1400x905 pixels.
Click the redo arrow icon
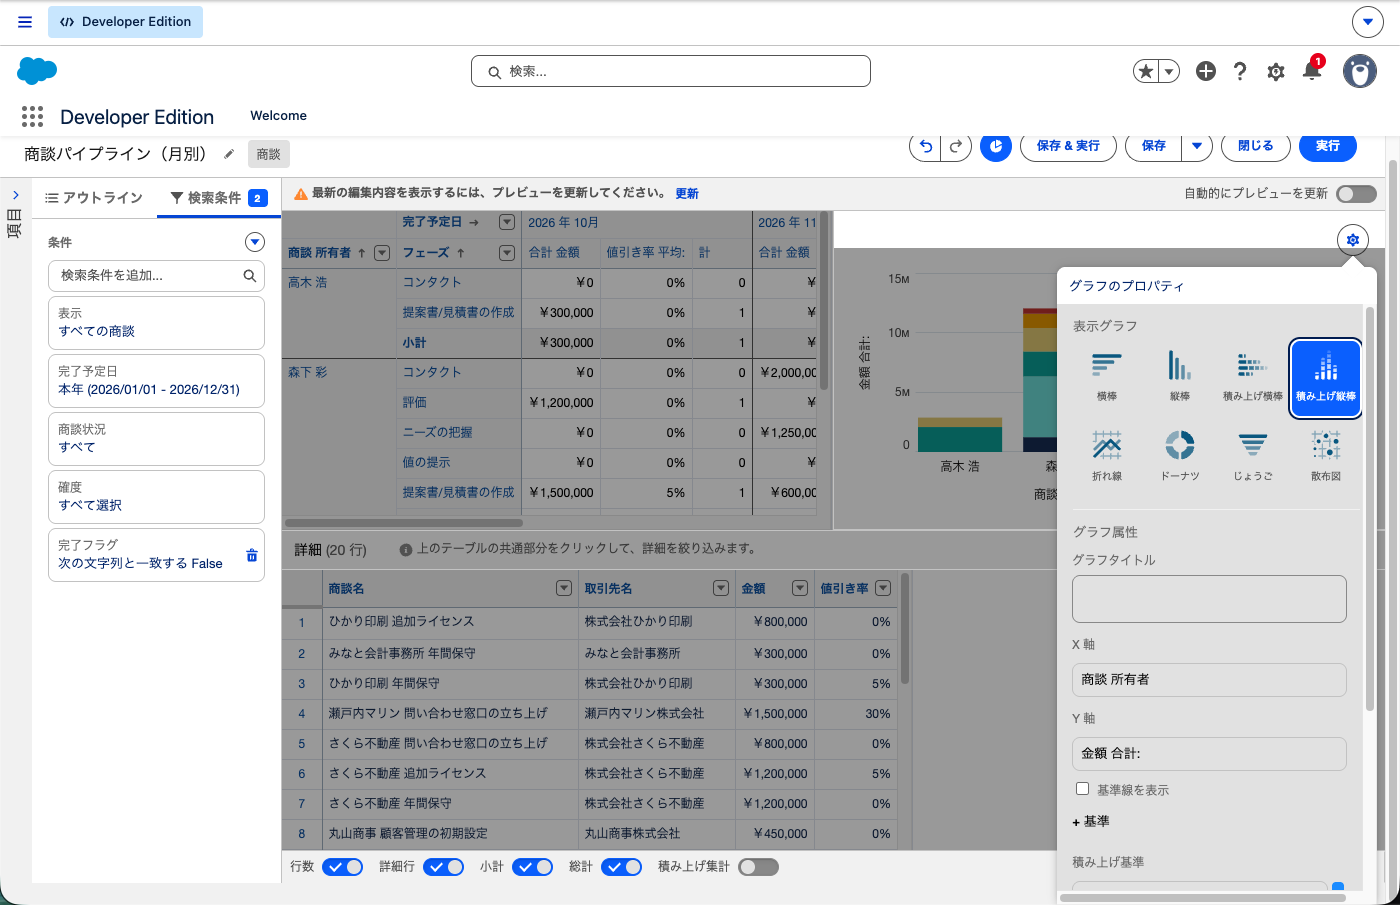(956, 146)
